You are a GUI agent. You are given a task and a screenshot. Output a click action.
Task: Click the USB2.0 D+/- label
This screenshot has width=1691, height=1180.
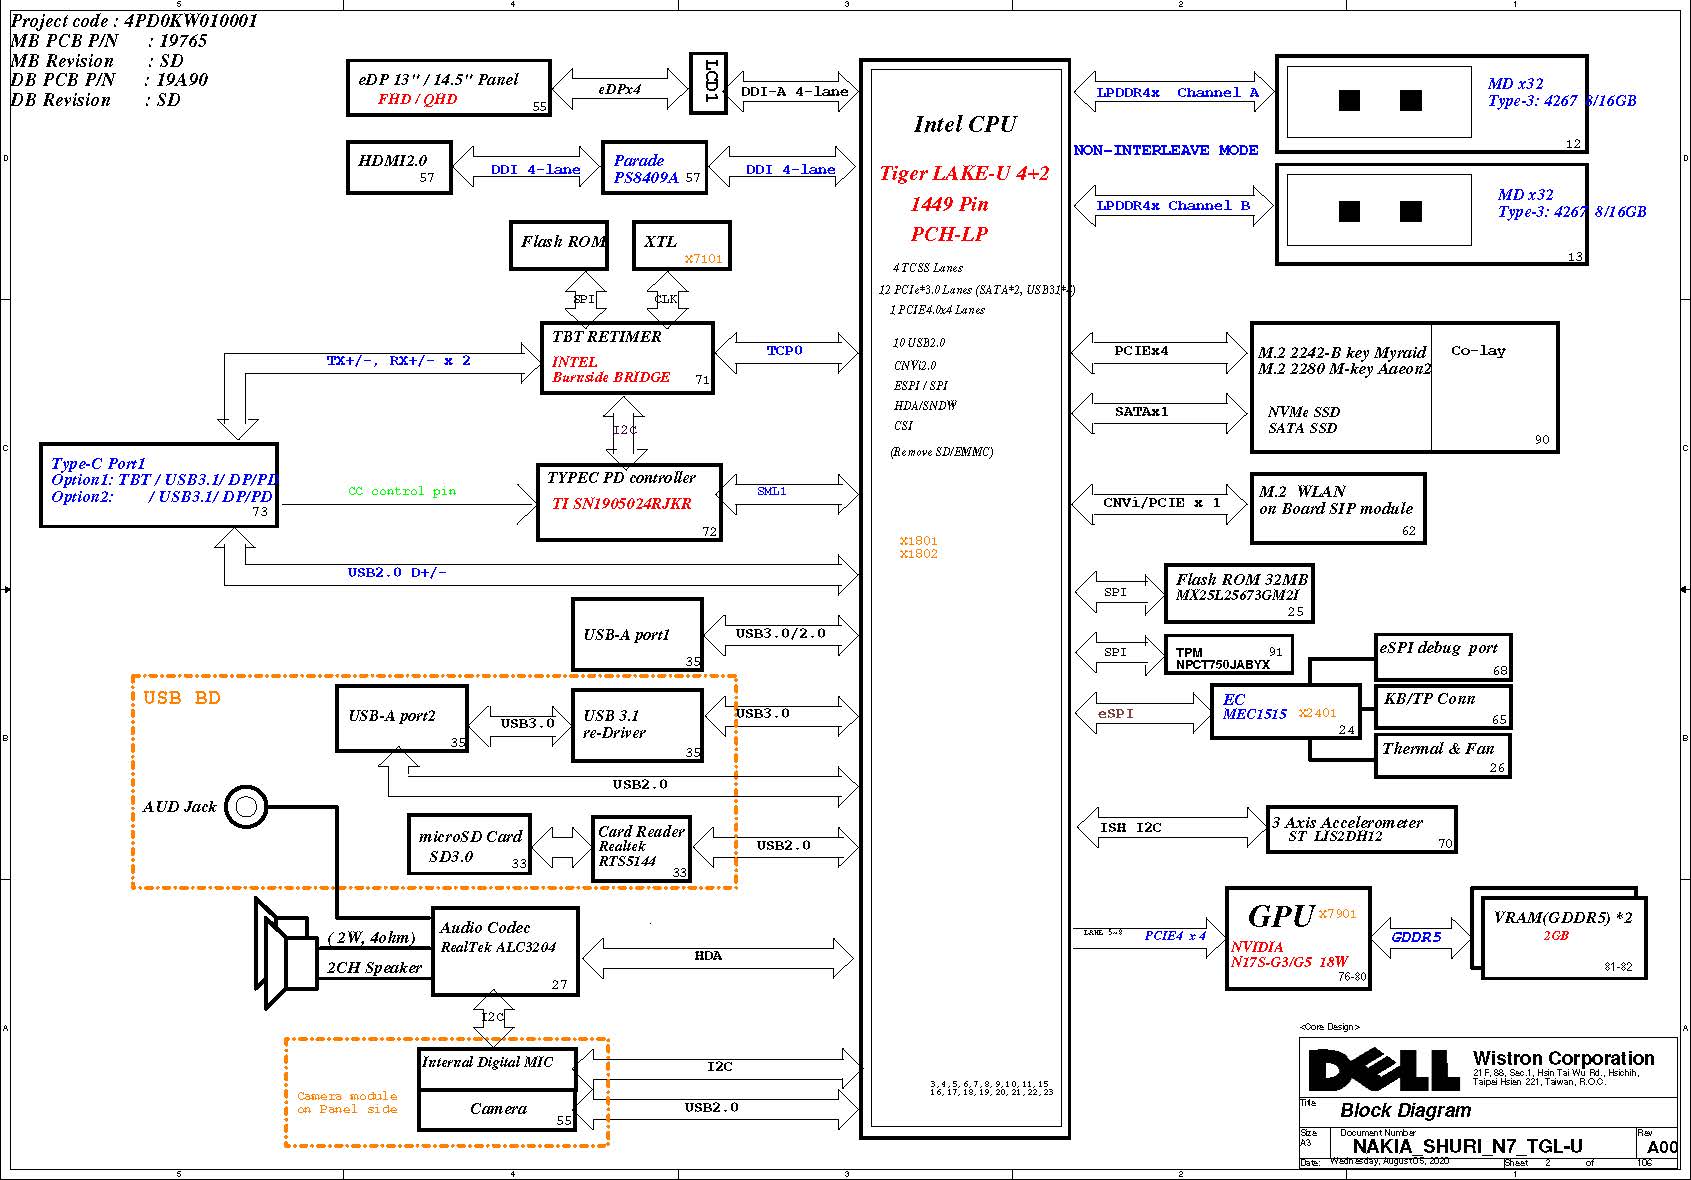(397, 573)
